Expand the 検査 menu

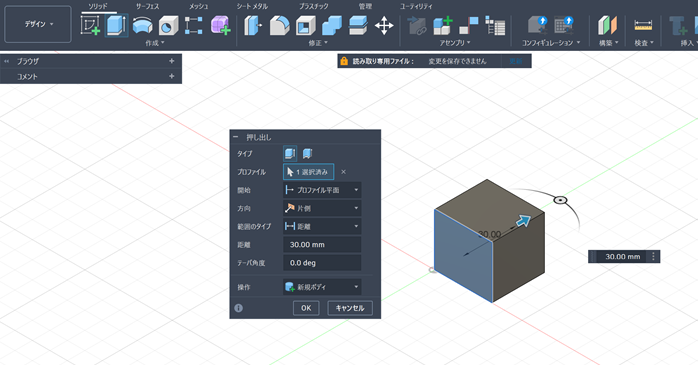coord(644,43)
